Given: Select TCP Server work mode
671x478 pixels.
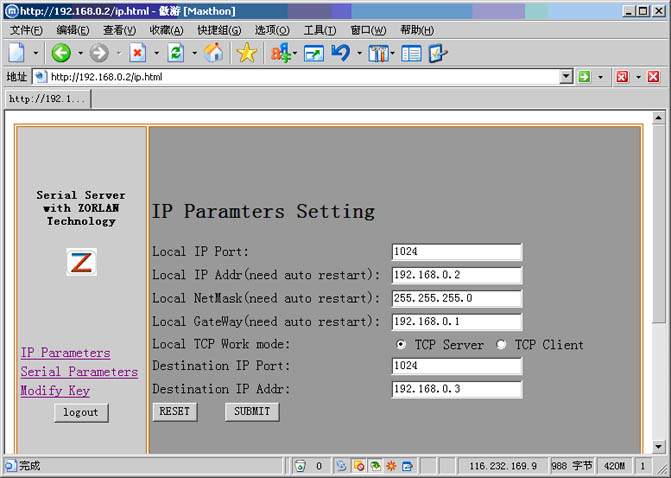Looking at the screenshot, I should 401,345.
